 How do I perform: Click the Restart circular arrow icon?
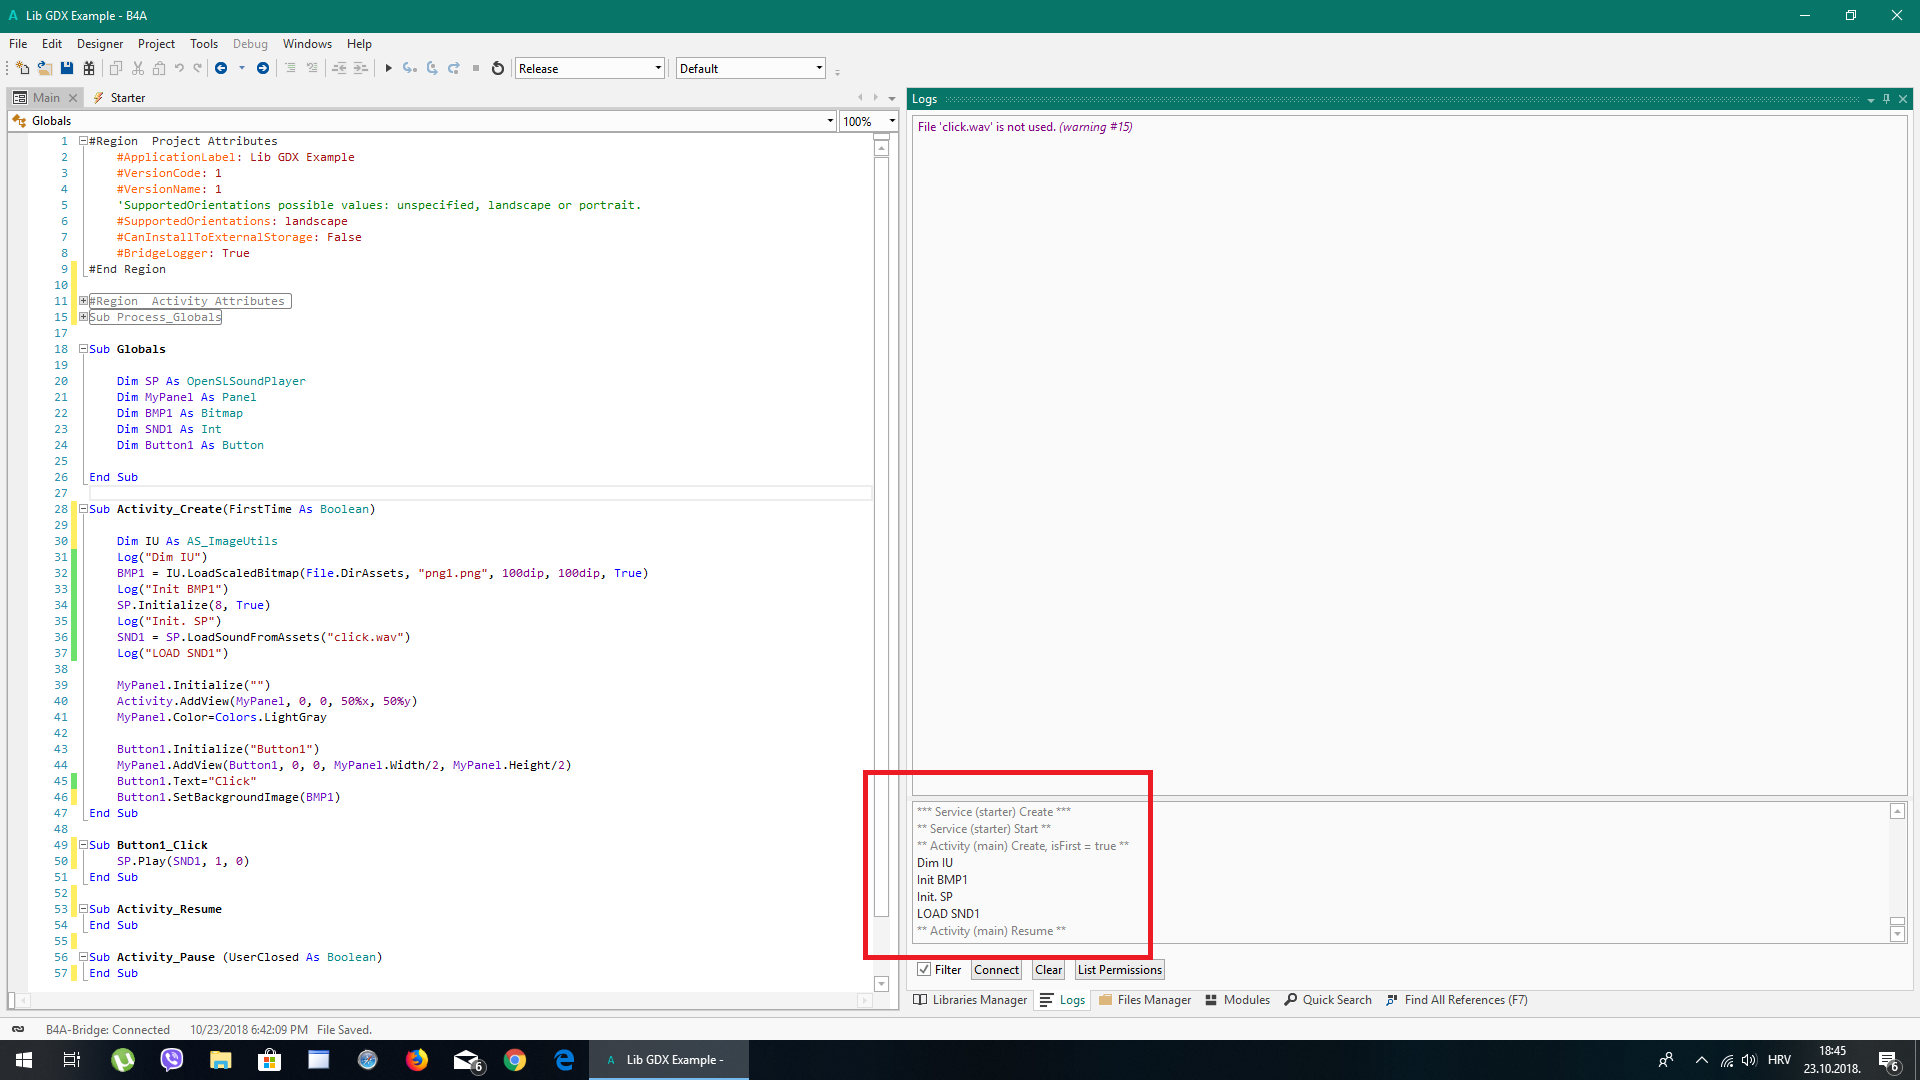tap(498, 68)
